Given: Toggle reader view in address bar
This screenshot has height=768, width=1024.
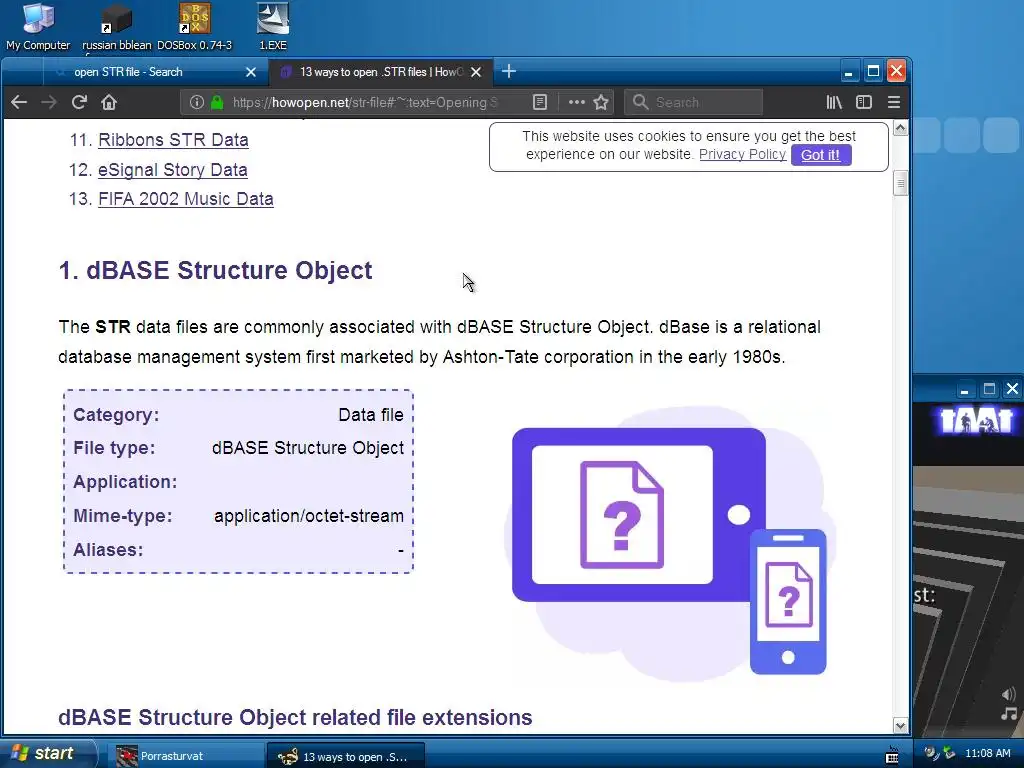Looking at the screenshot, I should tap(539, 103).
